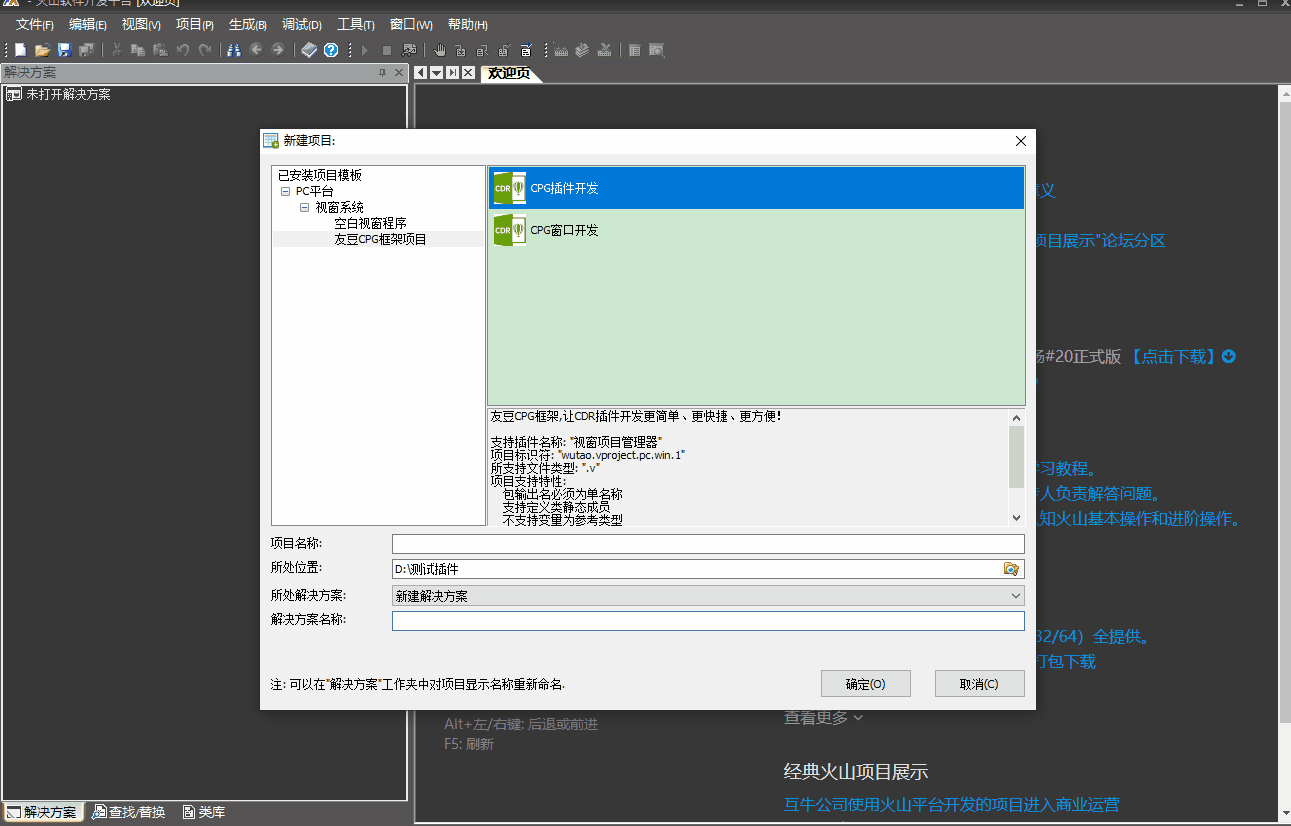Switch to the 类库 tab
1291x826 pixels.
pyautogui.click(x=204, y=812)
